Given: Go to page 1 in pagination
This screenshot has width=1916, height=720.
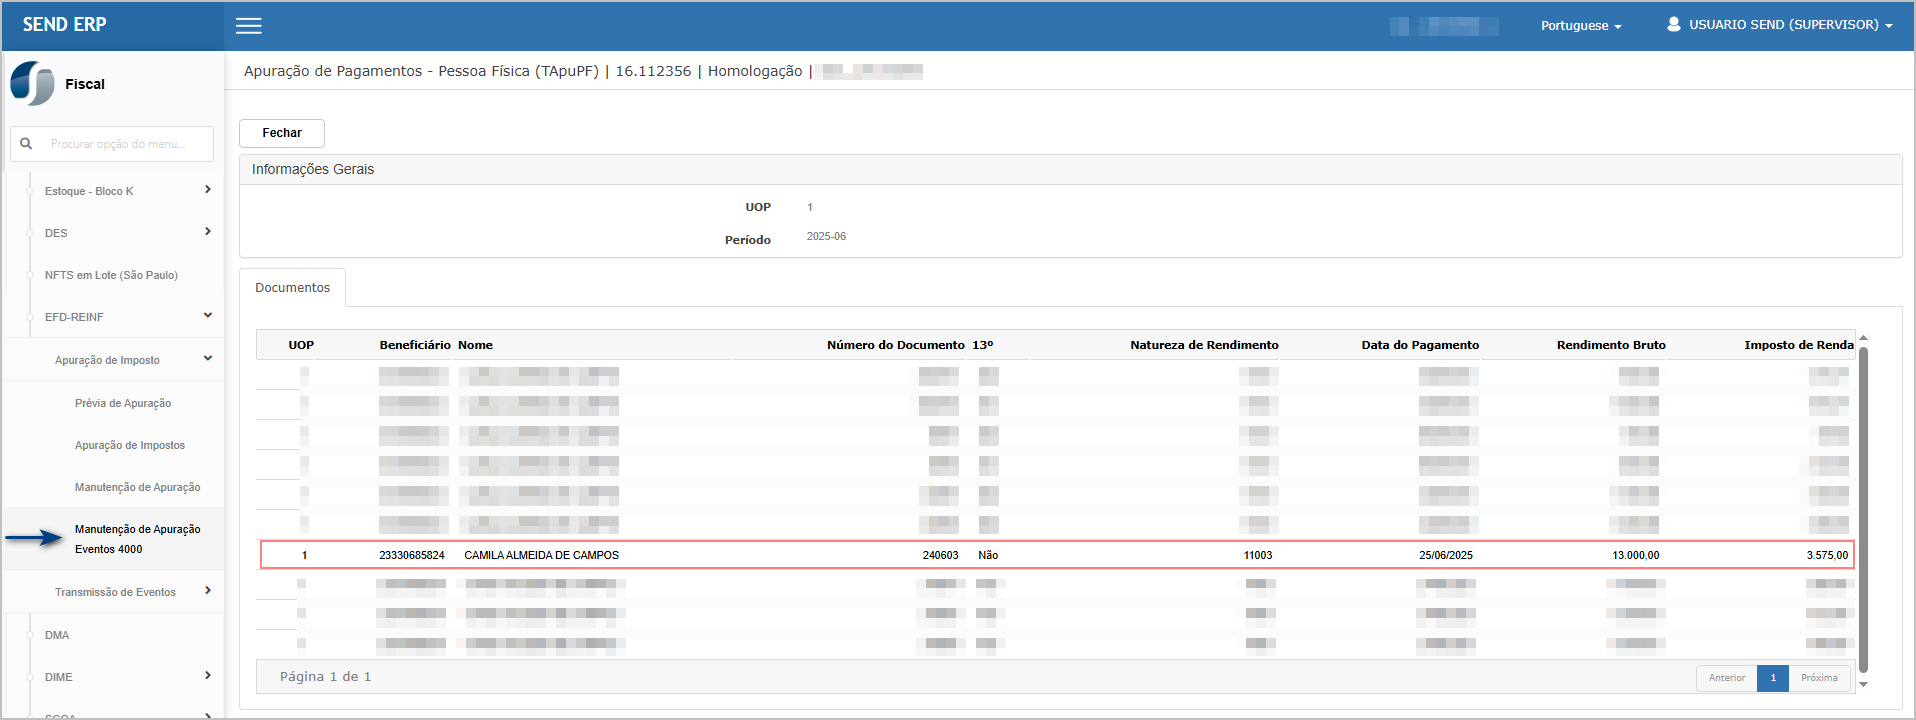Looking at the screenshot, I should 1773,678.
